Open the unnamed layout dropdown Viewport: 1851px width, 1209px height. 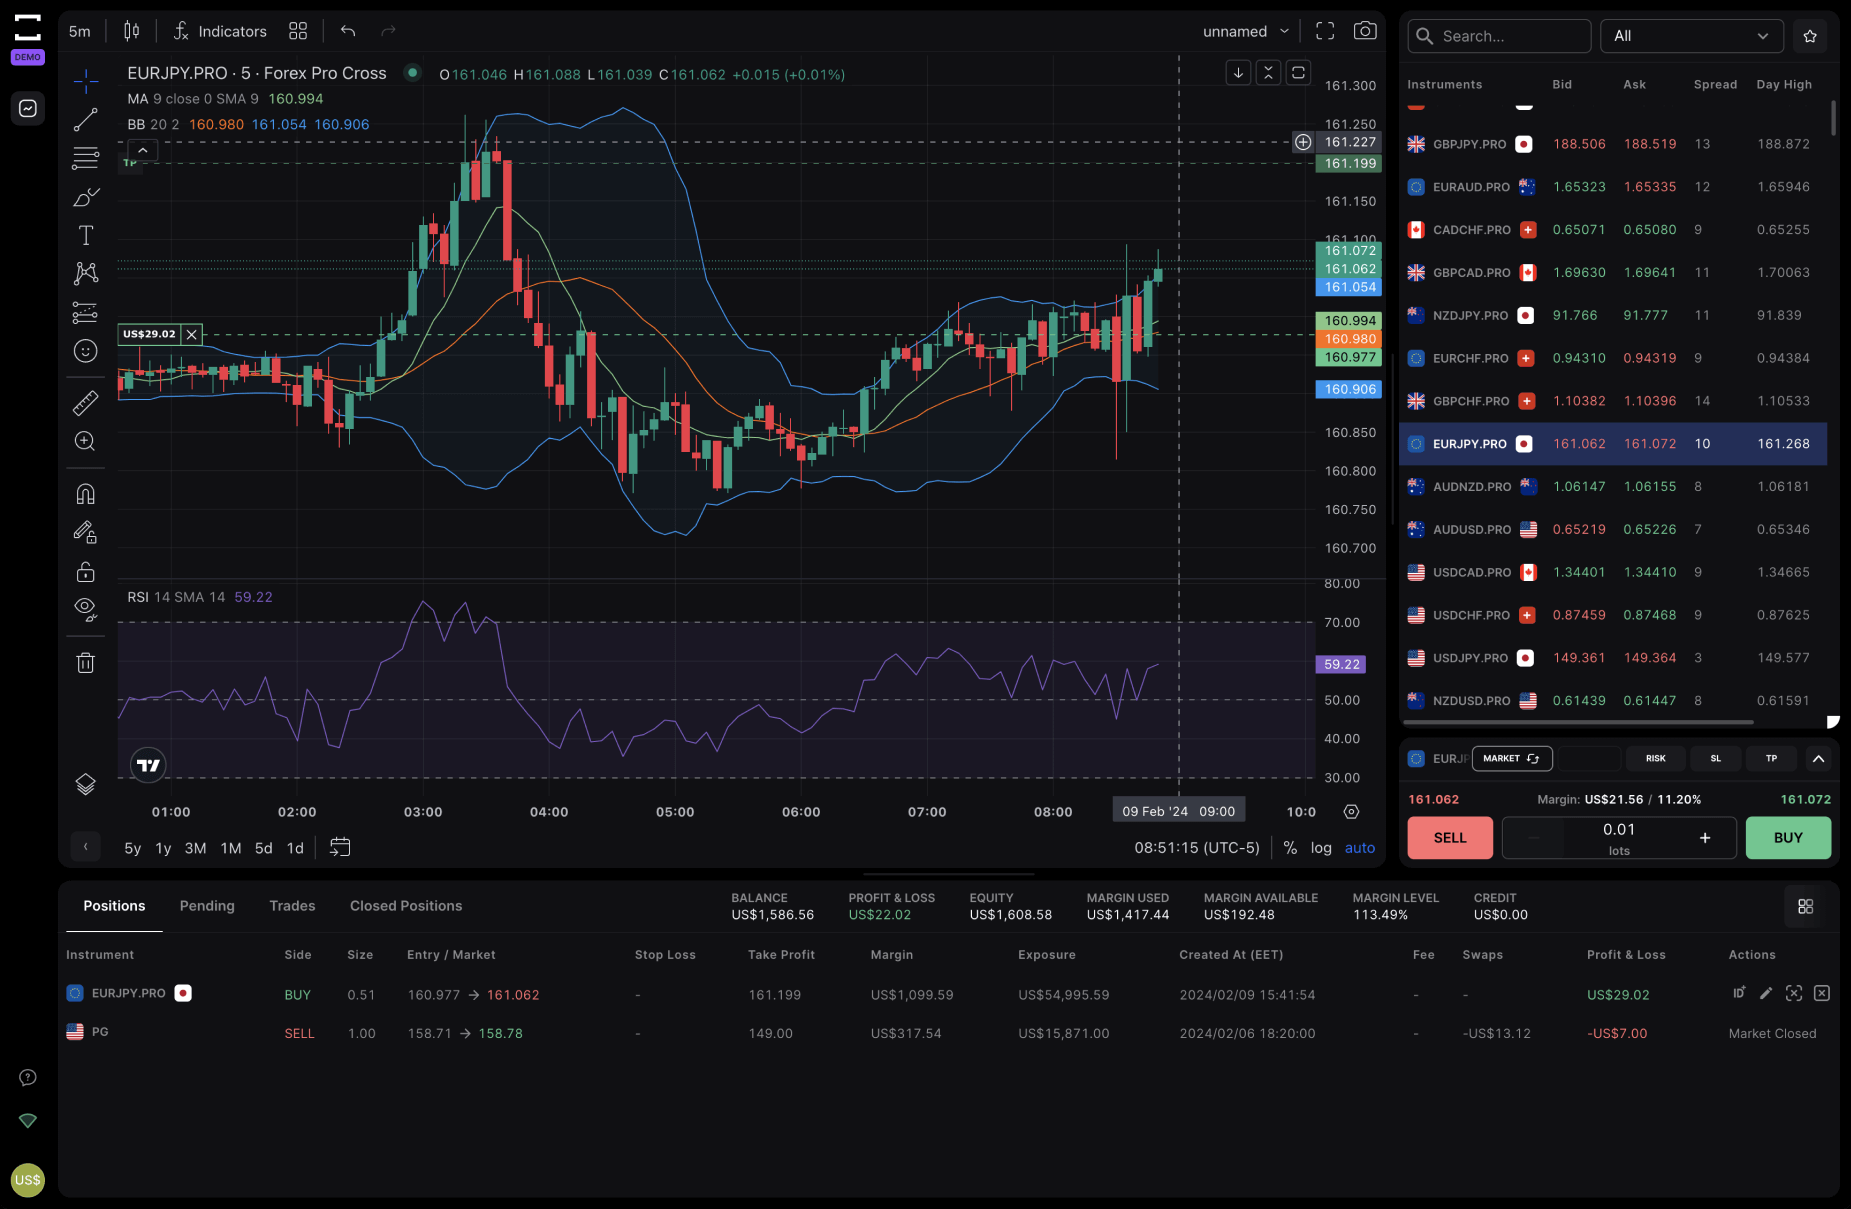click(1245, 31)
